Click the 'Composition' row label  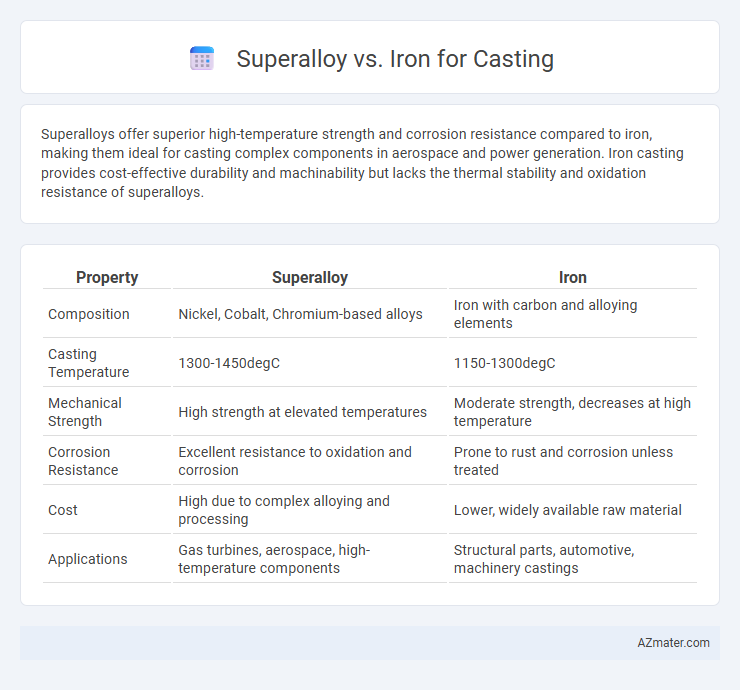tap(89, 314)
